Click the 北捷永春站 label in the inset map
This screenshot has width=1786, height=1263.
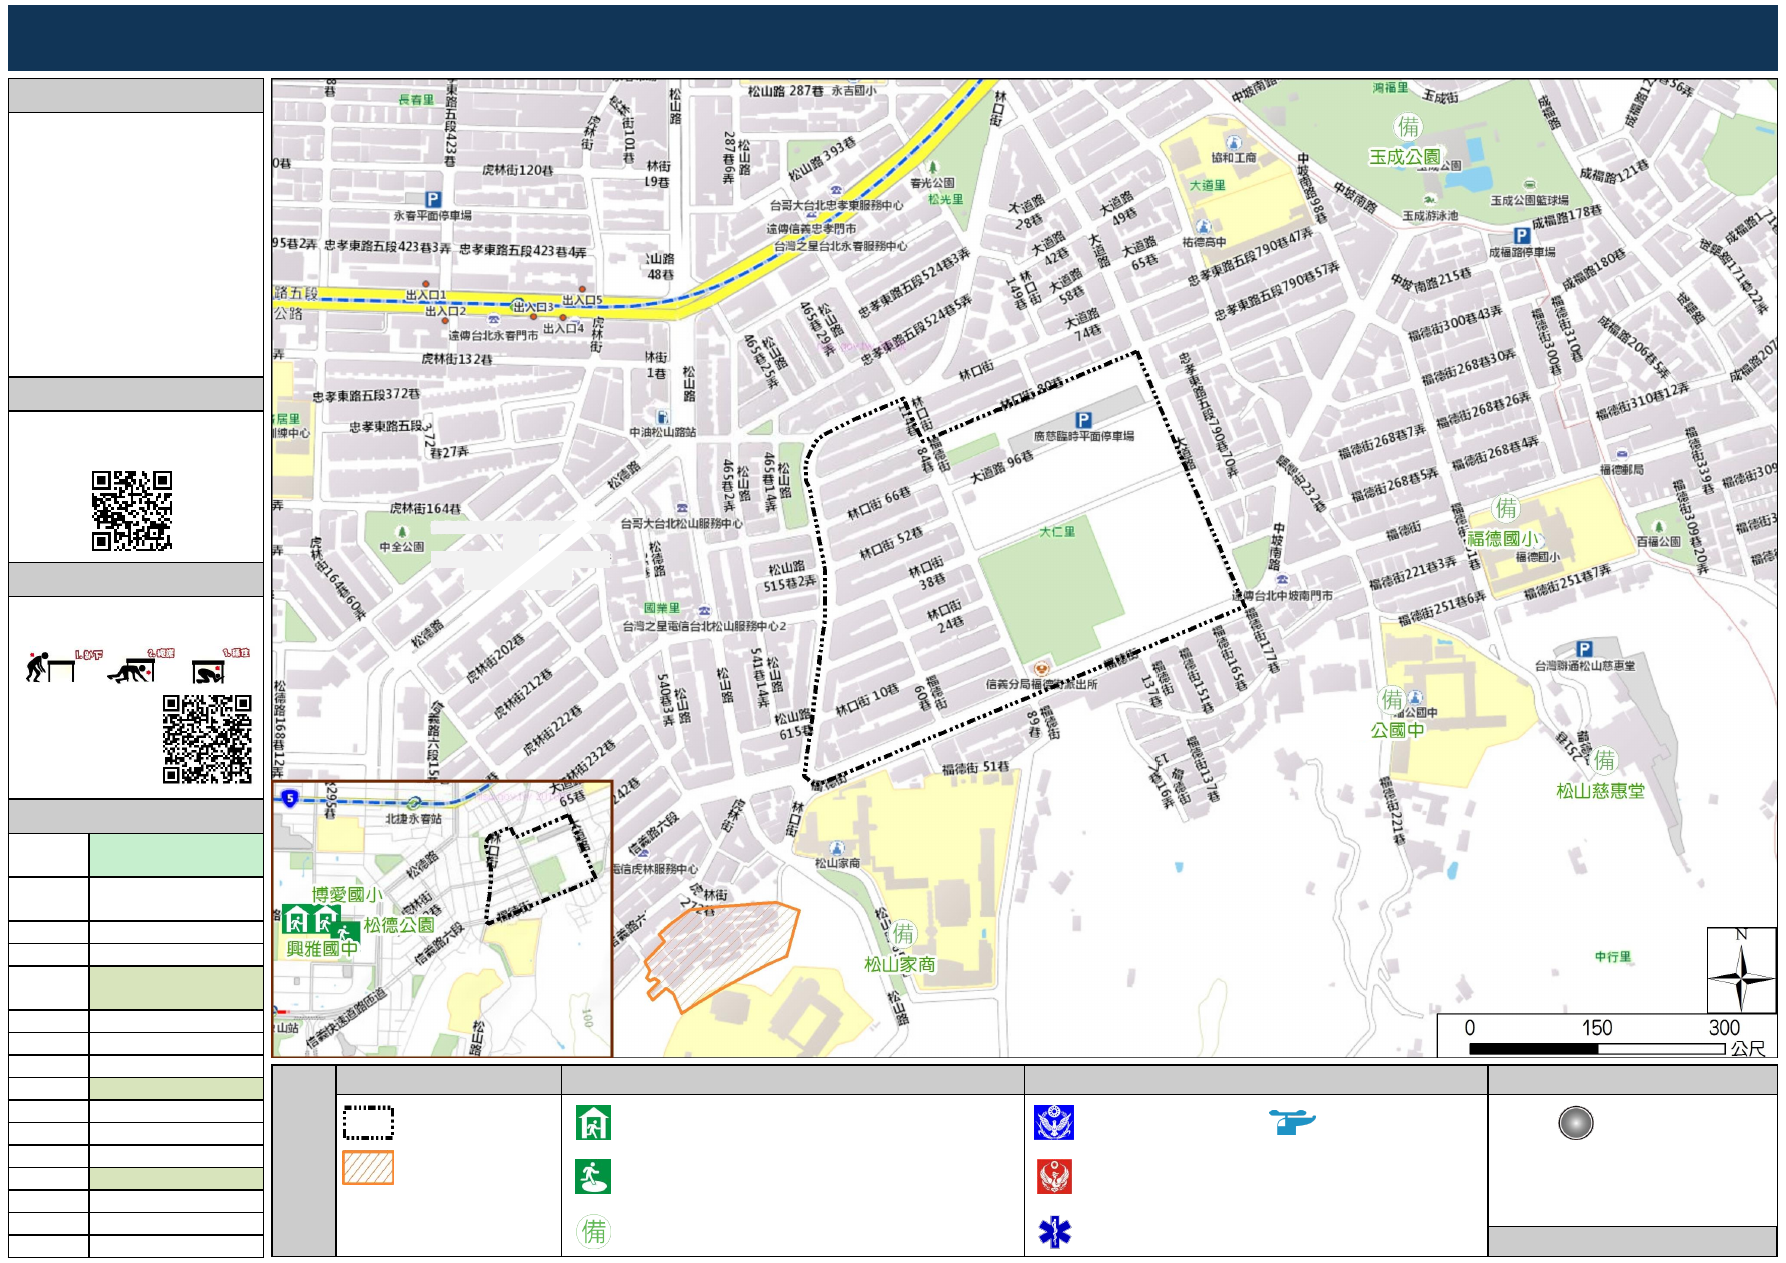tap(413, 818)
